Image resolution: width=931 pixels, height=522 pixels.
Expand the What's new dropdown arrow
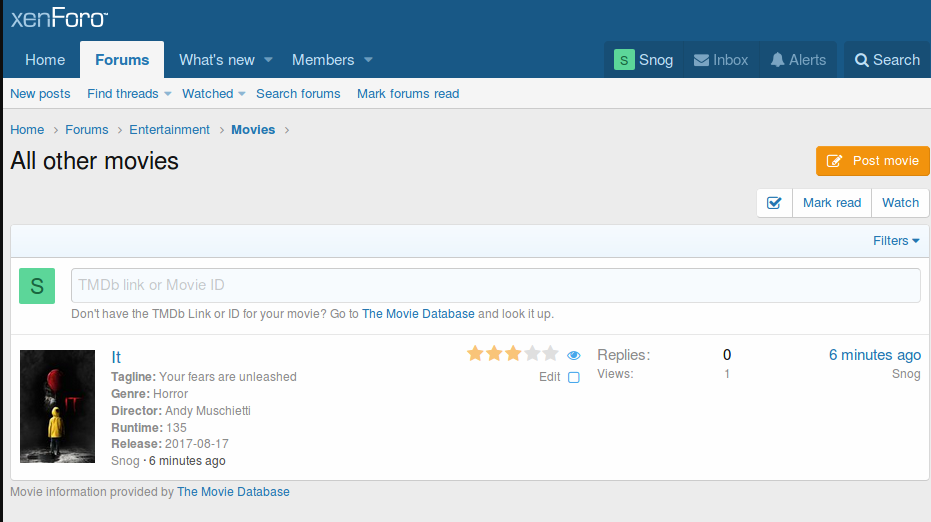pos(268,60)
